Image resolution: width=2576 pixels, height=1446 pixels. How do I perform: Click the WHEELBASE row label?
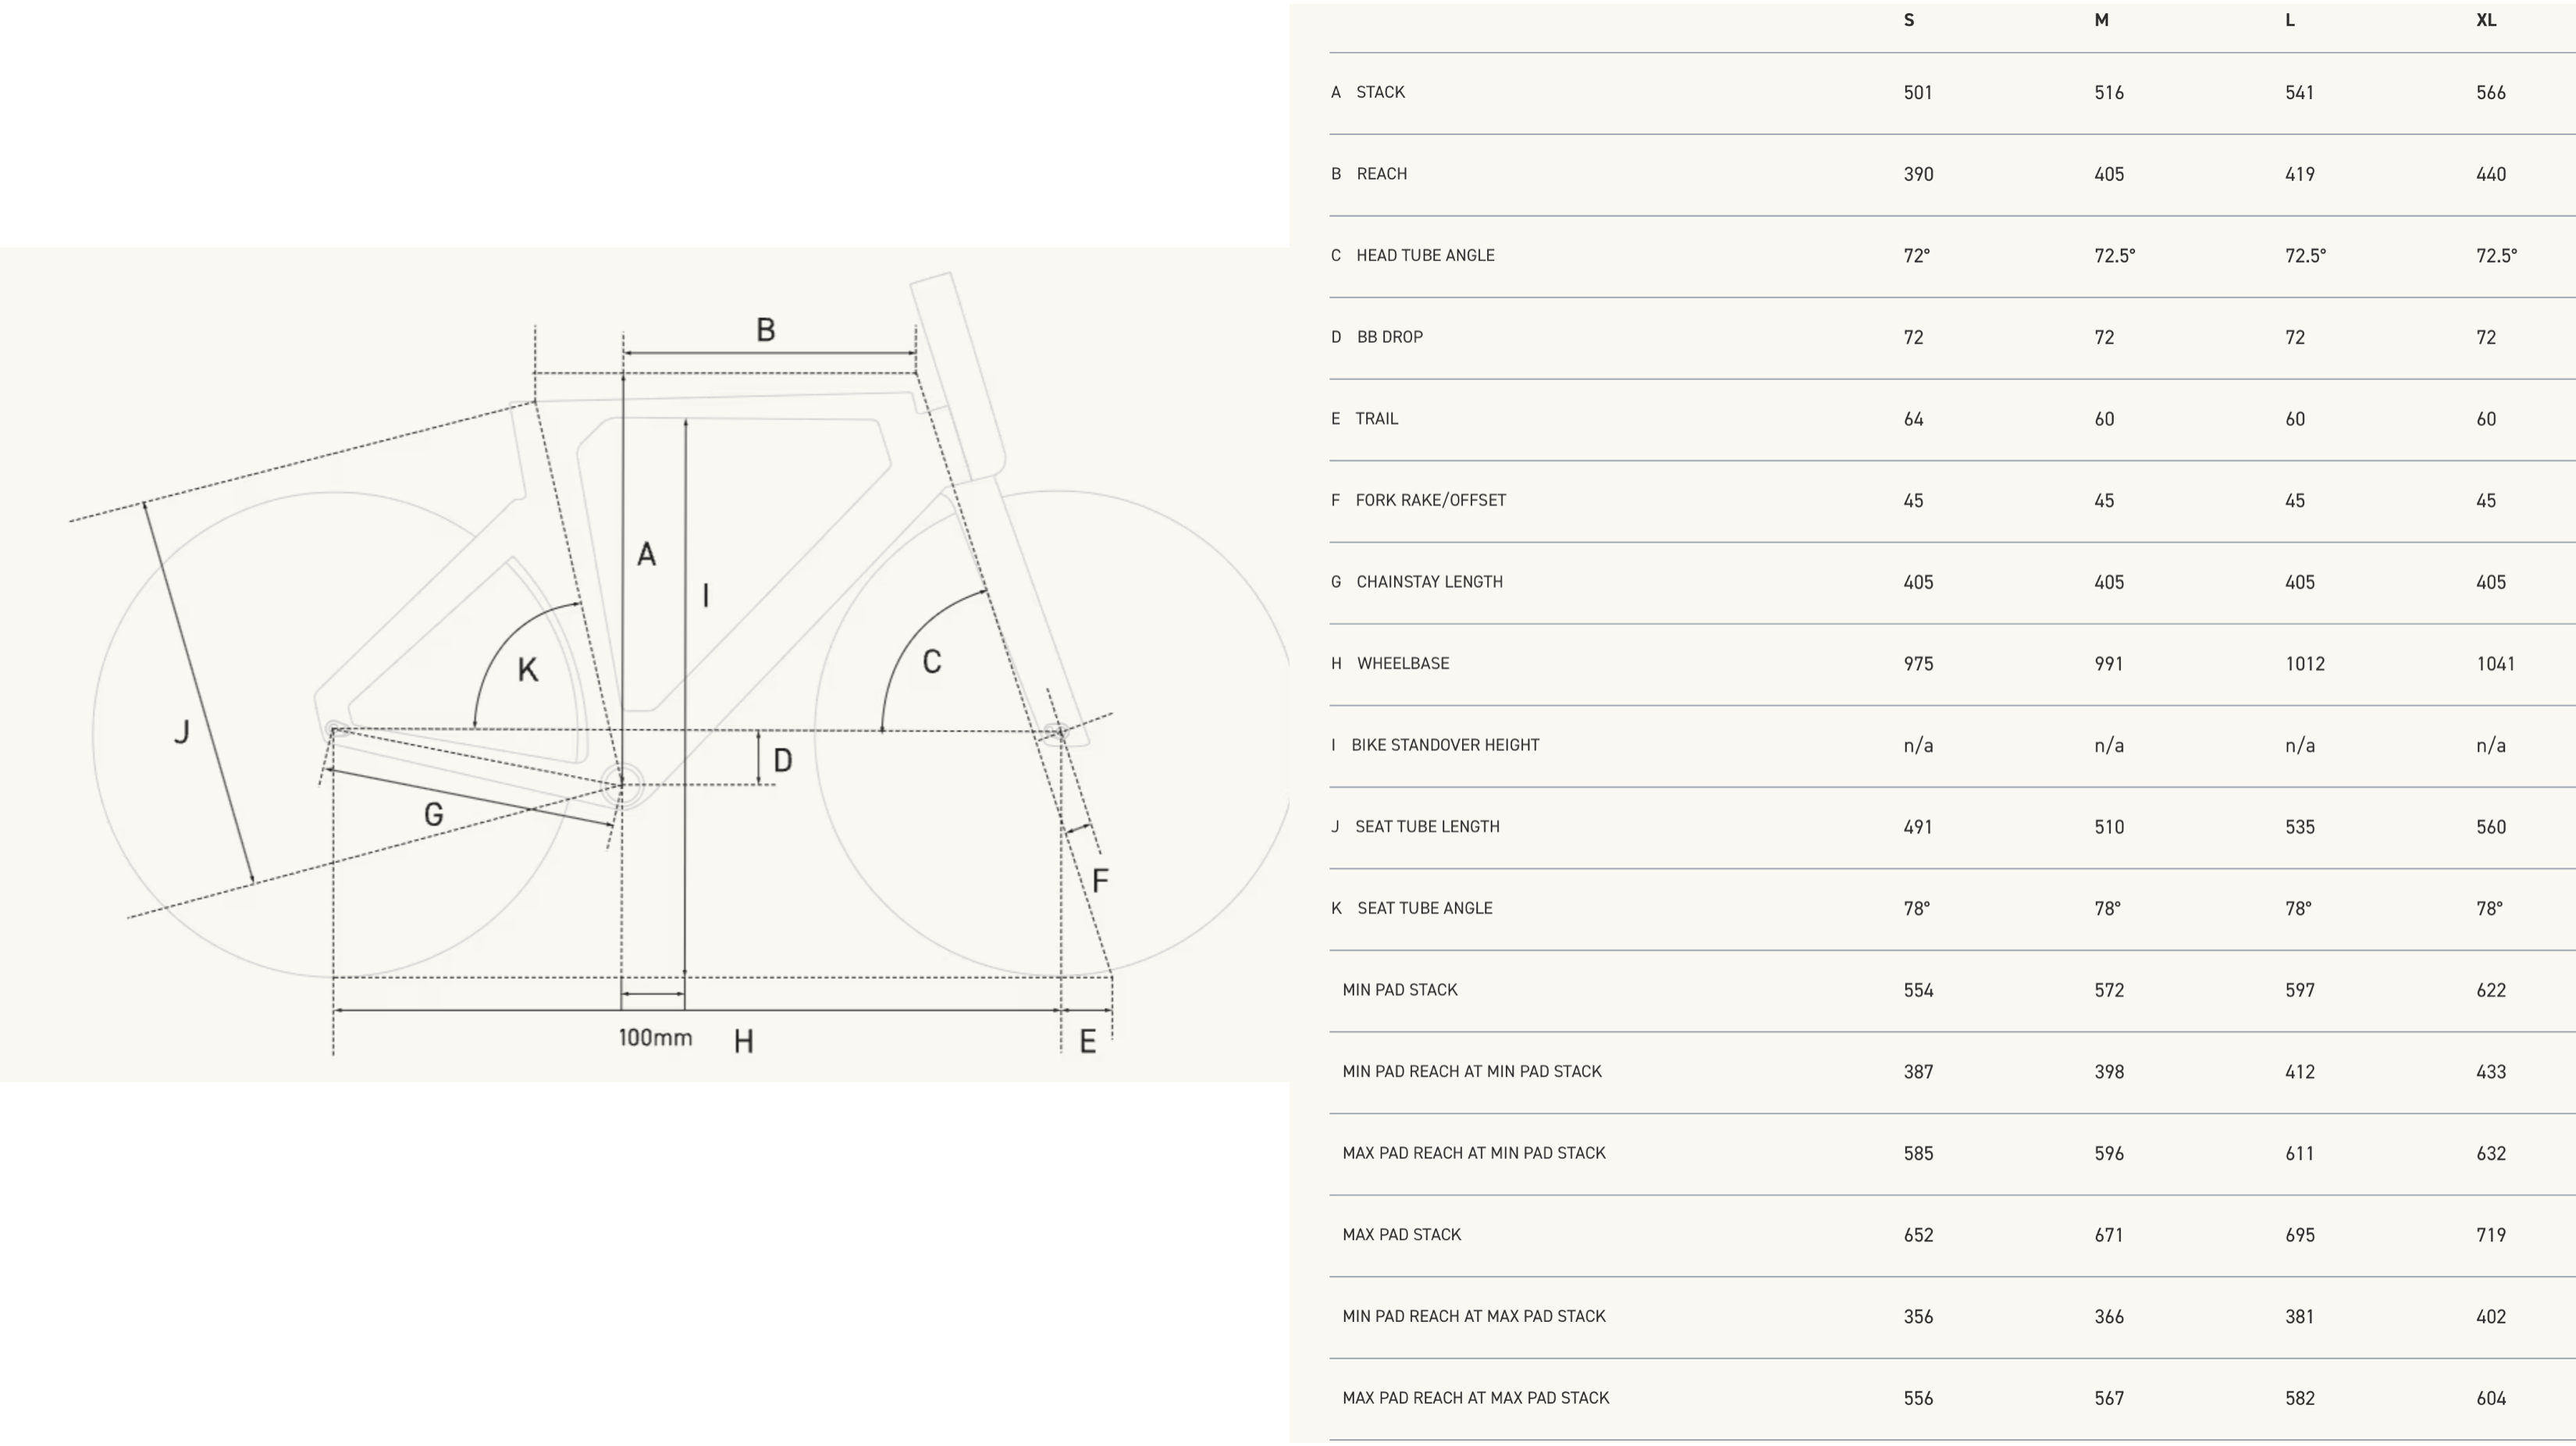point(1402,663)
